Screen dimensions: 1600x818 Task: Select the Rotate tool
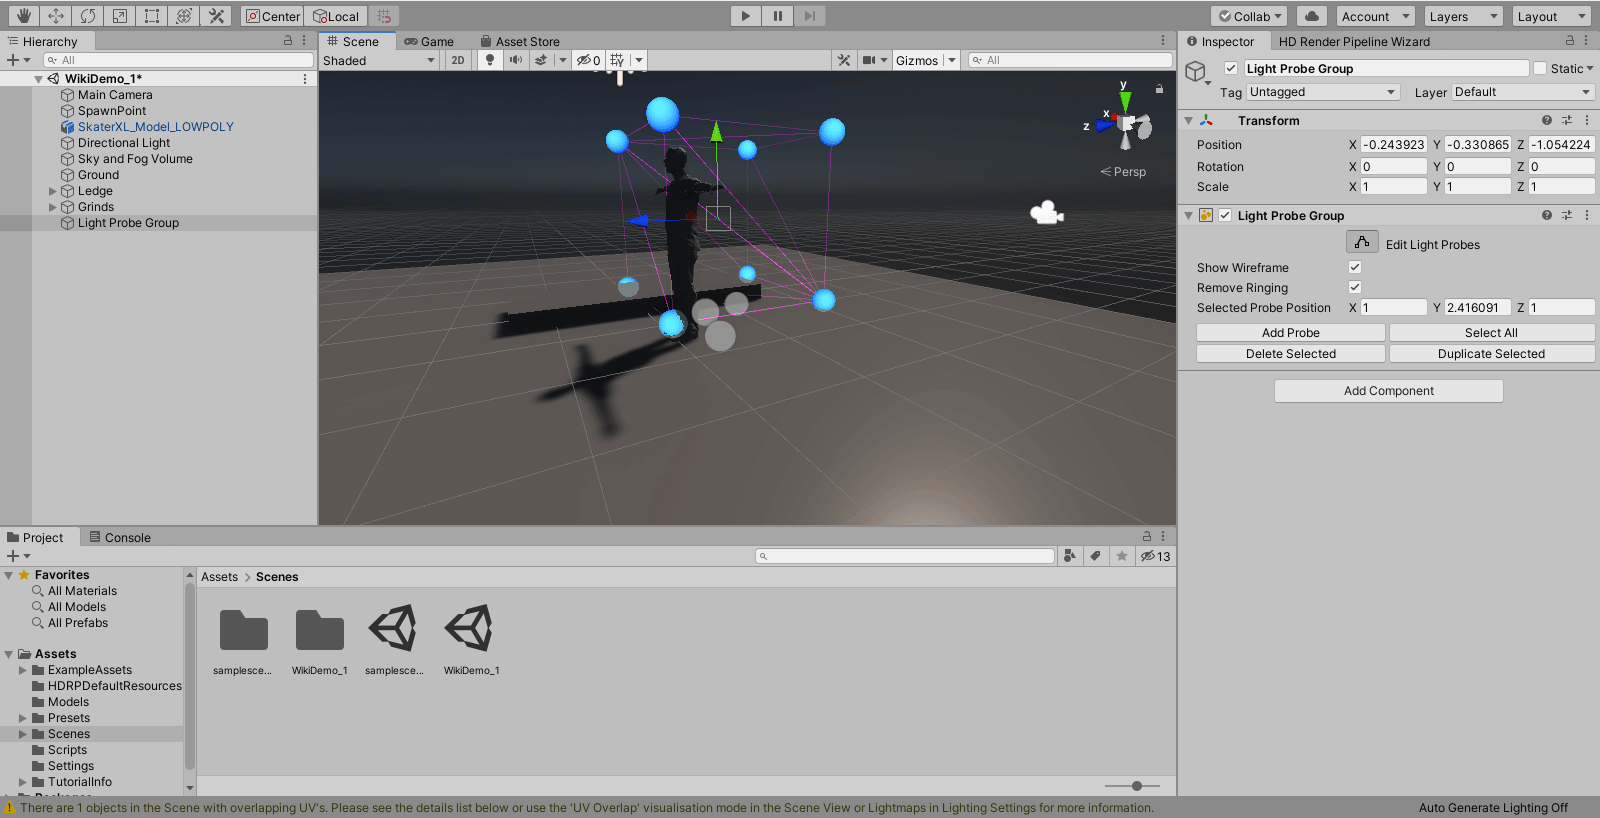point(88,16)
